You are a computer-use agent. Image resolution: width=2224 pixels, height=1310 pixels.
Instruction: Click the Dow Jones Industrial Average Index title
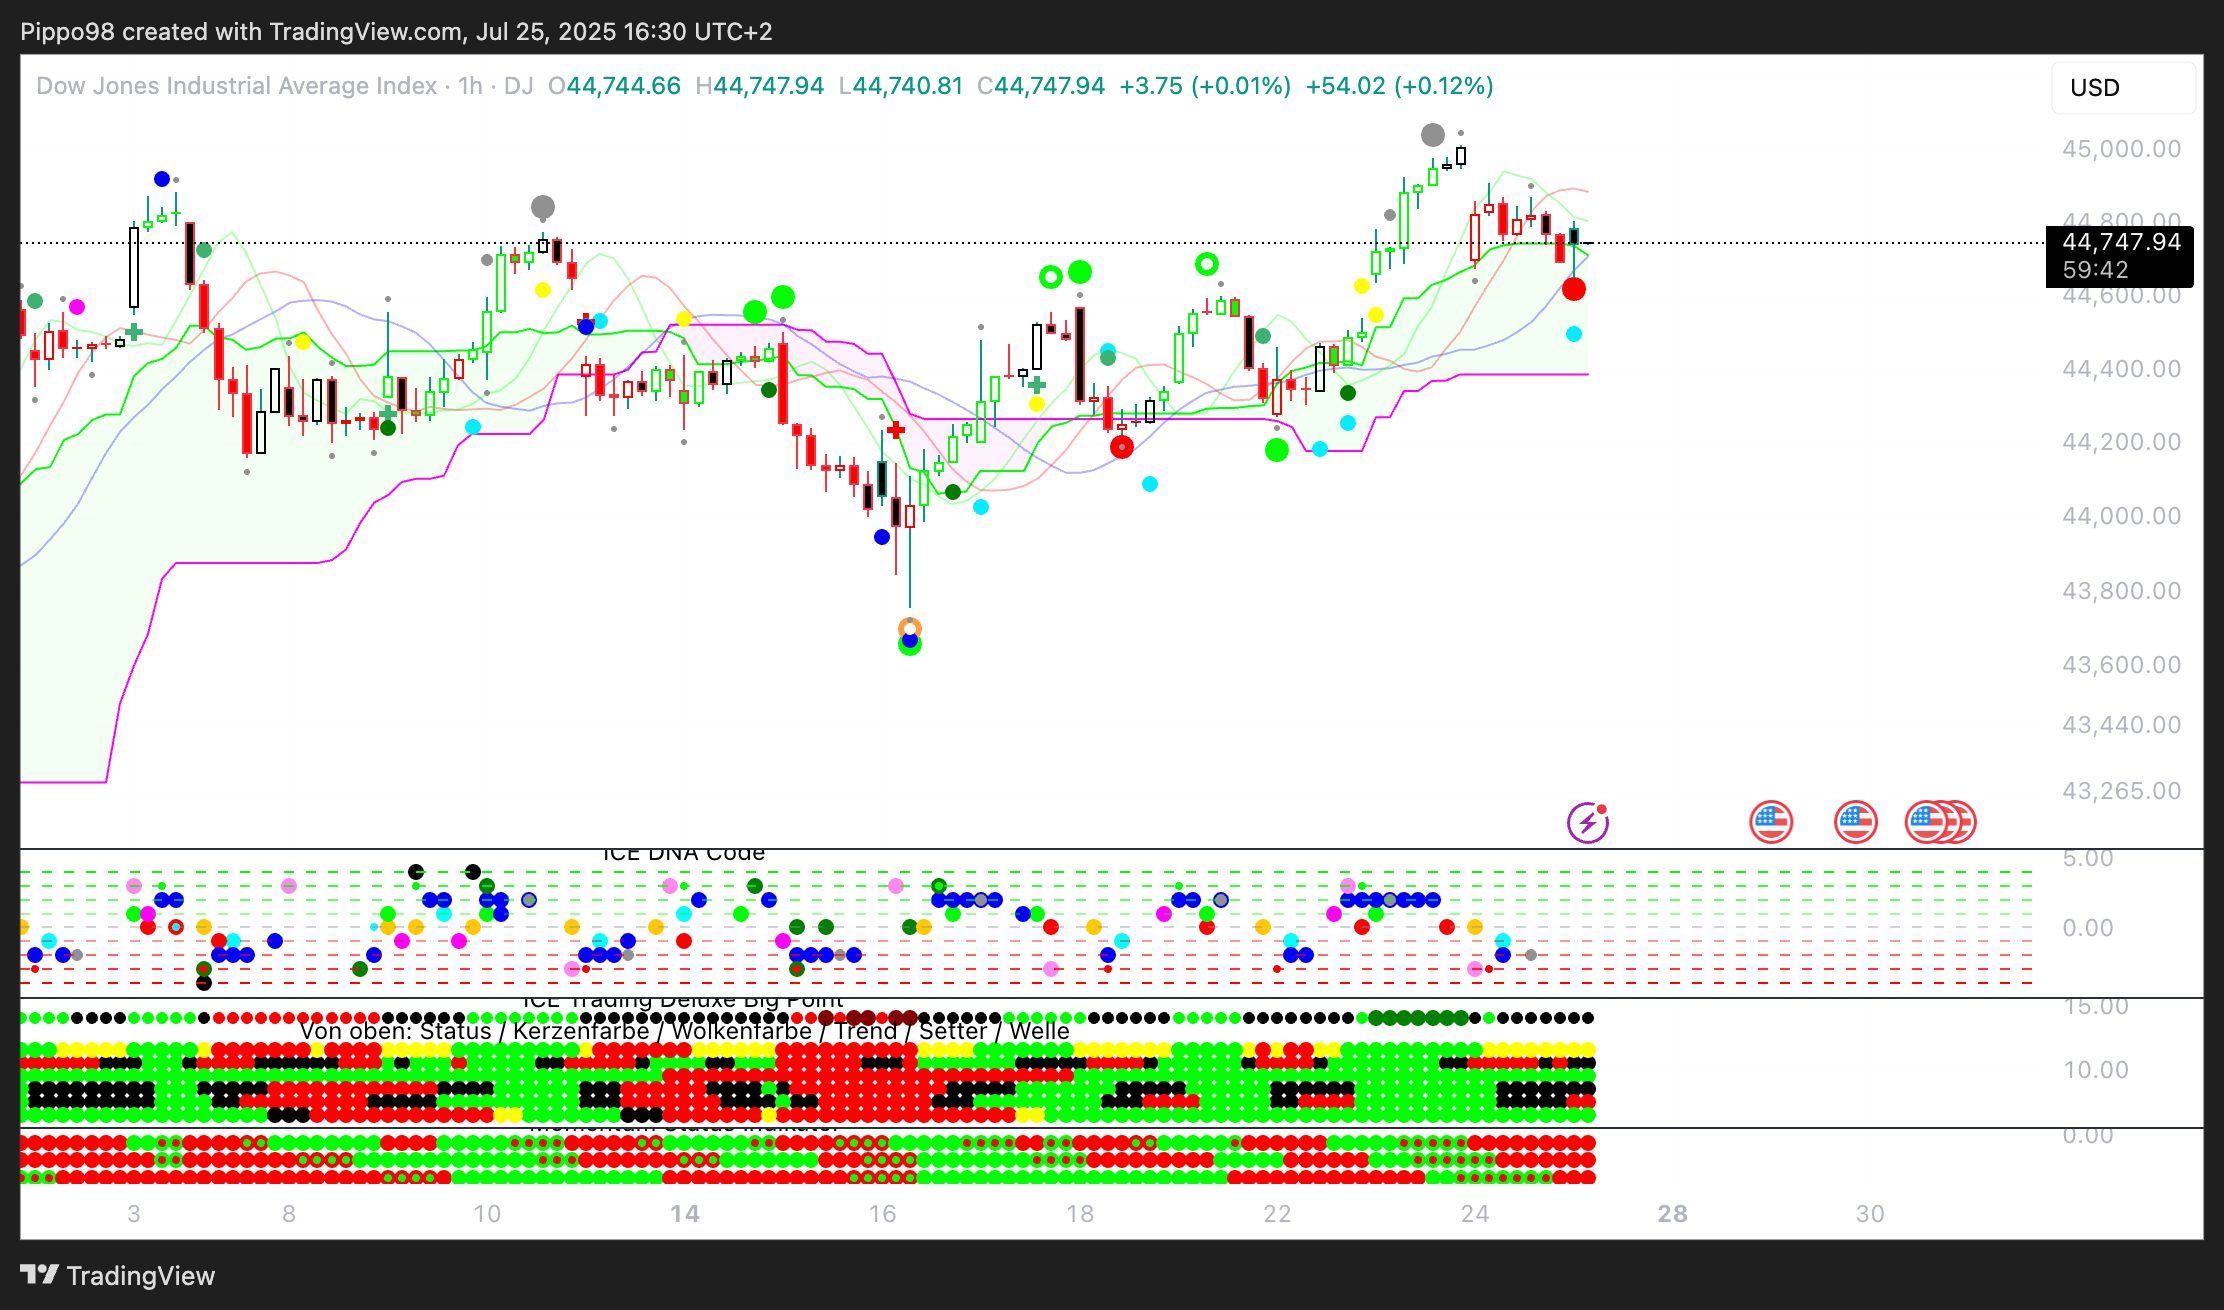point(236,86)
